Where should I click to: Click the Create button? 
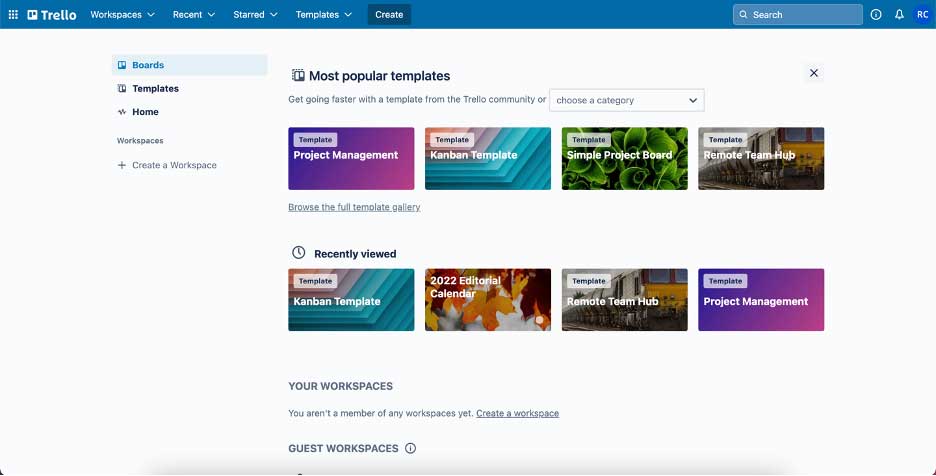(389, 14)
